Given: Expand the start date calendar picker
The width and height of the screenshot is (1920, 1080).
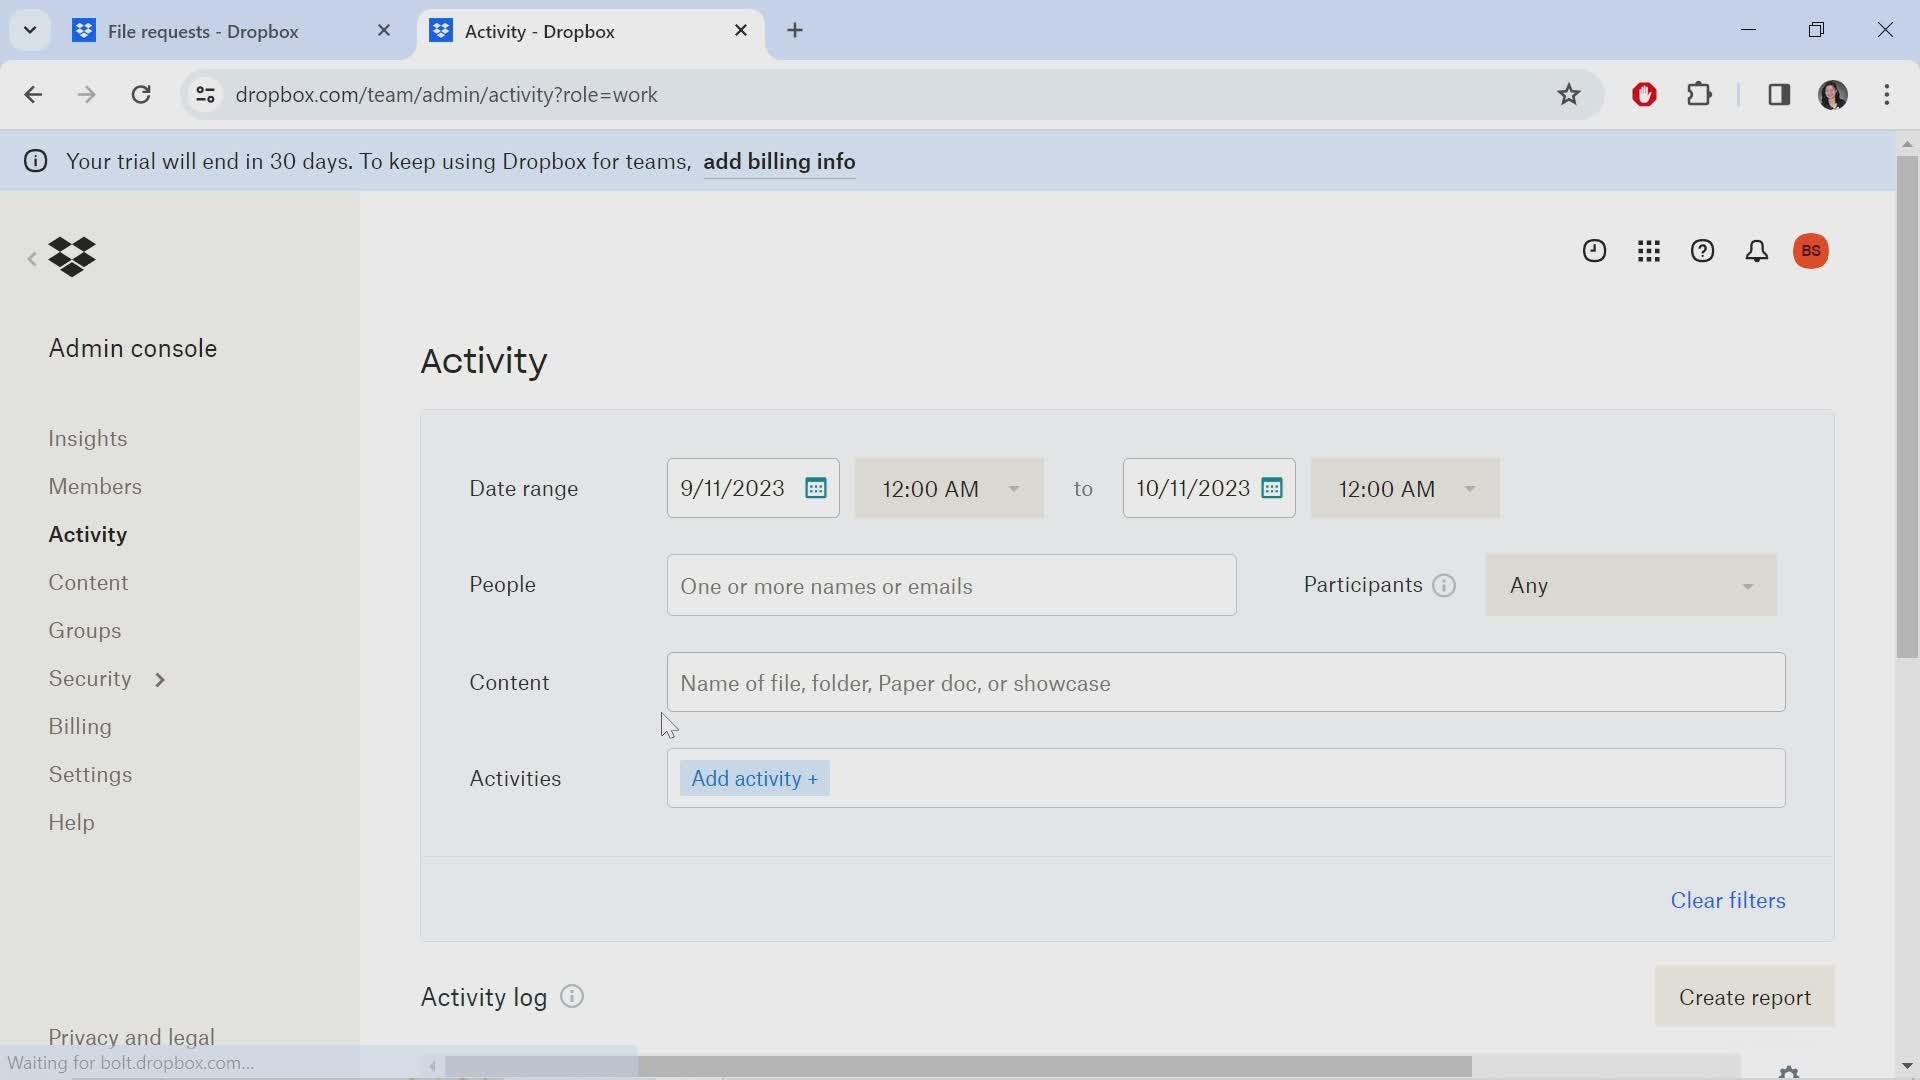Looking at the screenshot, I should click(815, 488).
